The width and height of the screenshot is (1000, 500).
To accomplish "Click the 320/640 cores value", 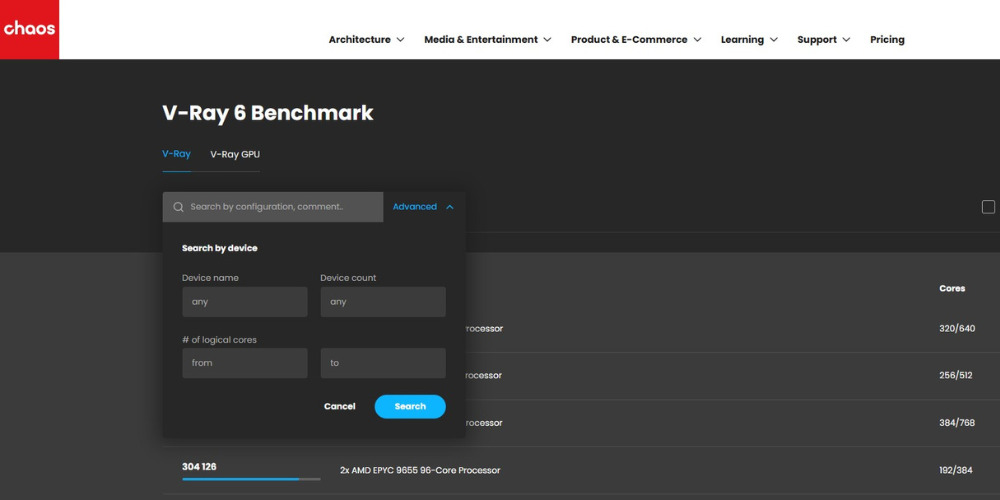I will tap(957, 328).
